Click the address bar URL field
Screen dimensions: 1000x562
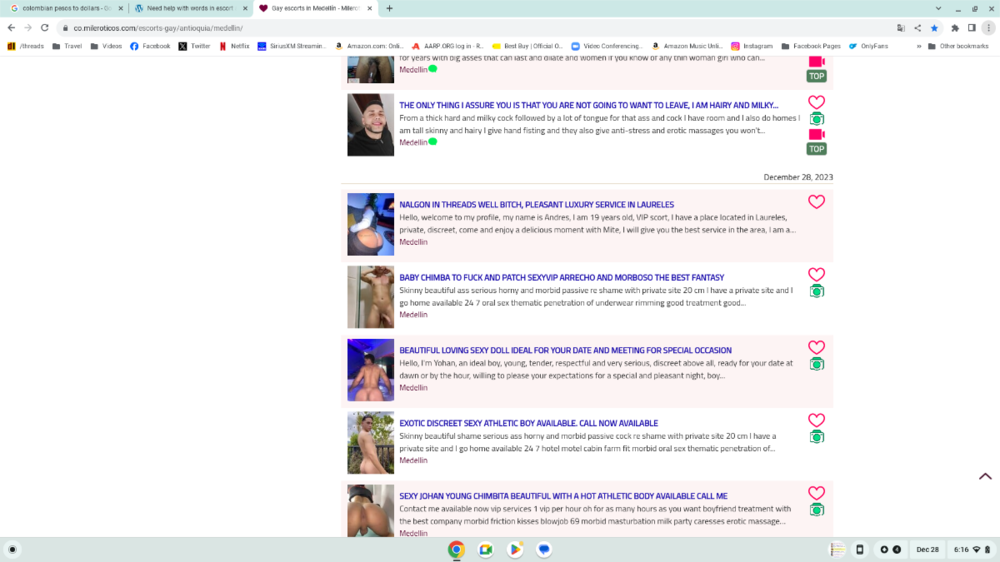400,28
